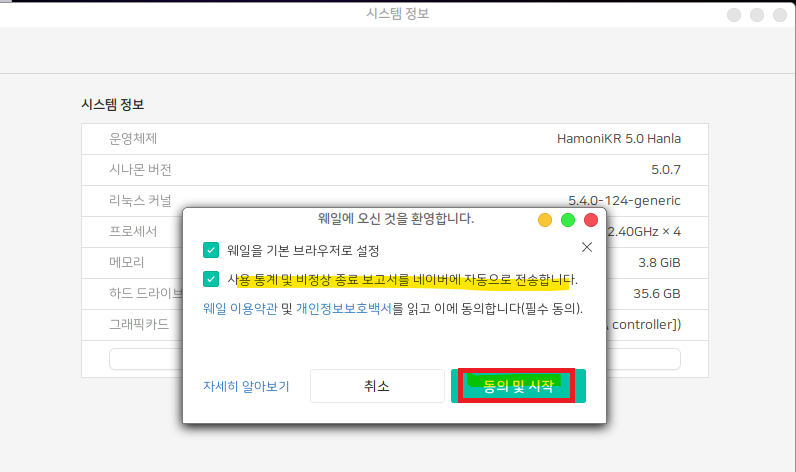Click the '그래픽카드' row label
This screenshot has height=472, width=796.
click(139, 324)
